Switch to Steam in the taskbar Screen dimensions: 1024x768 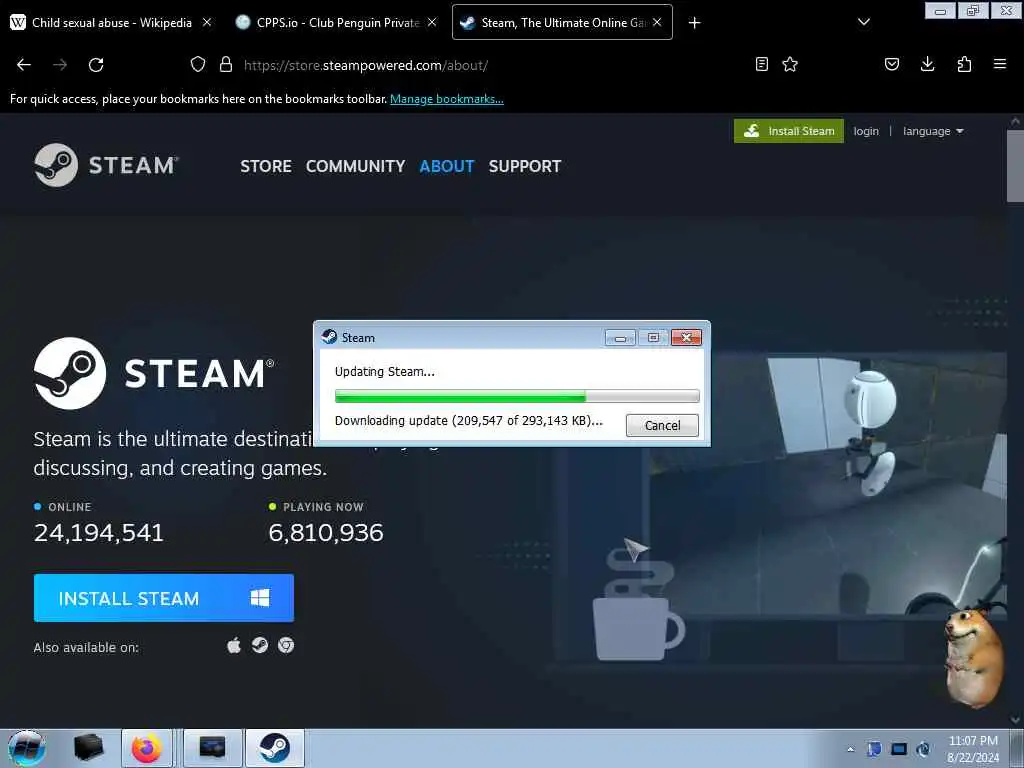coord(275,748)
